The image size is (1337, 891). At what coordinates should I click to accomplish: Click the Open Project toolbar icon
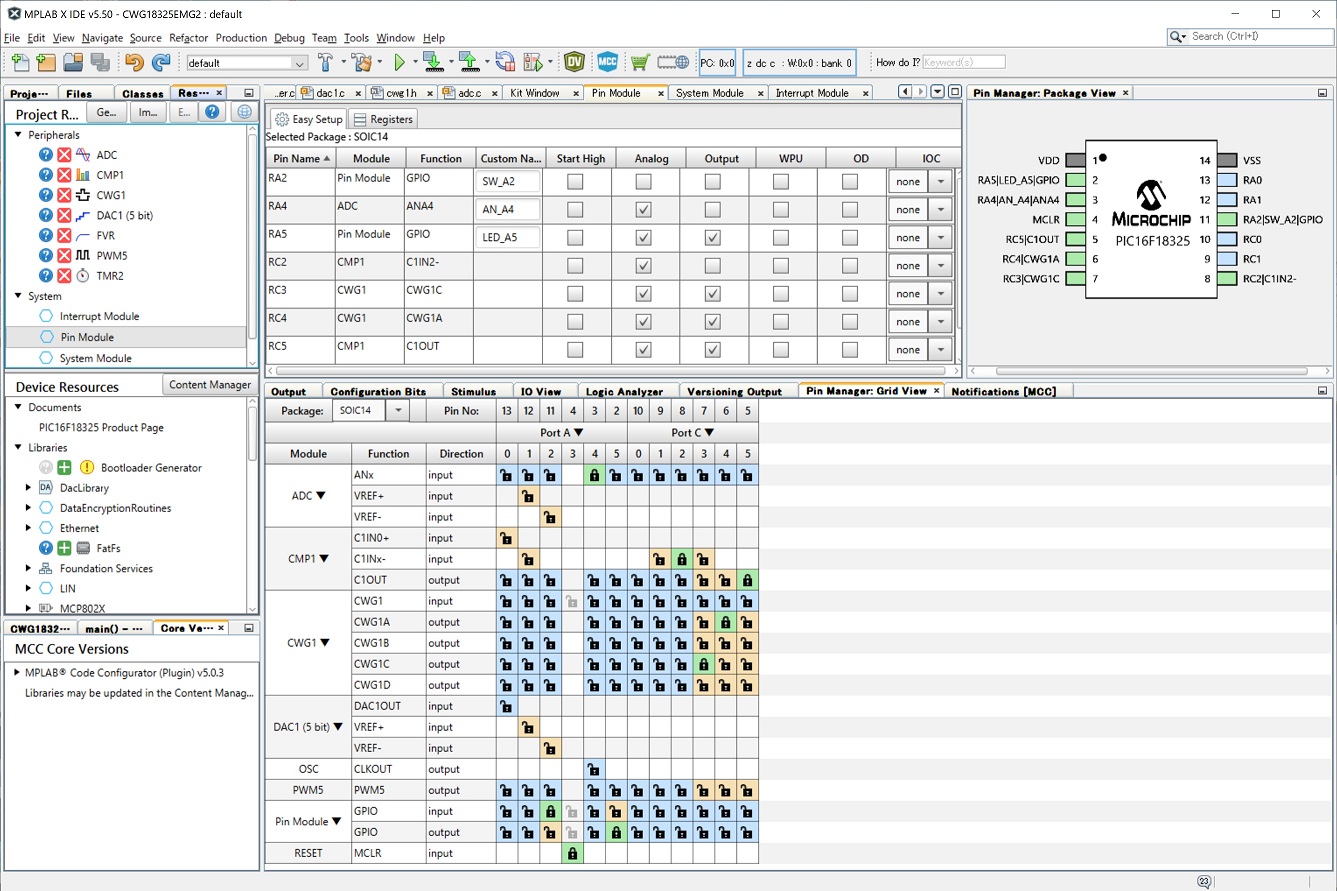73,62
